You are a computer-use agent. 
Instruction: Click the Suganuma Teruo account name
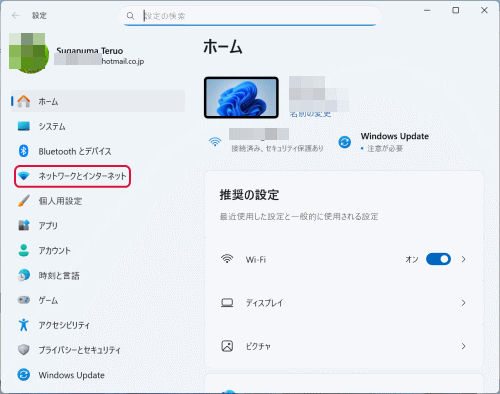90,51
